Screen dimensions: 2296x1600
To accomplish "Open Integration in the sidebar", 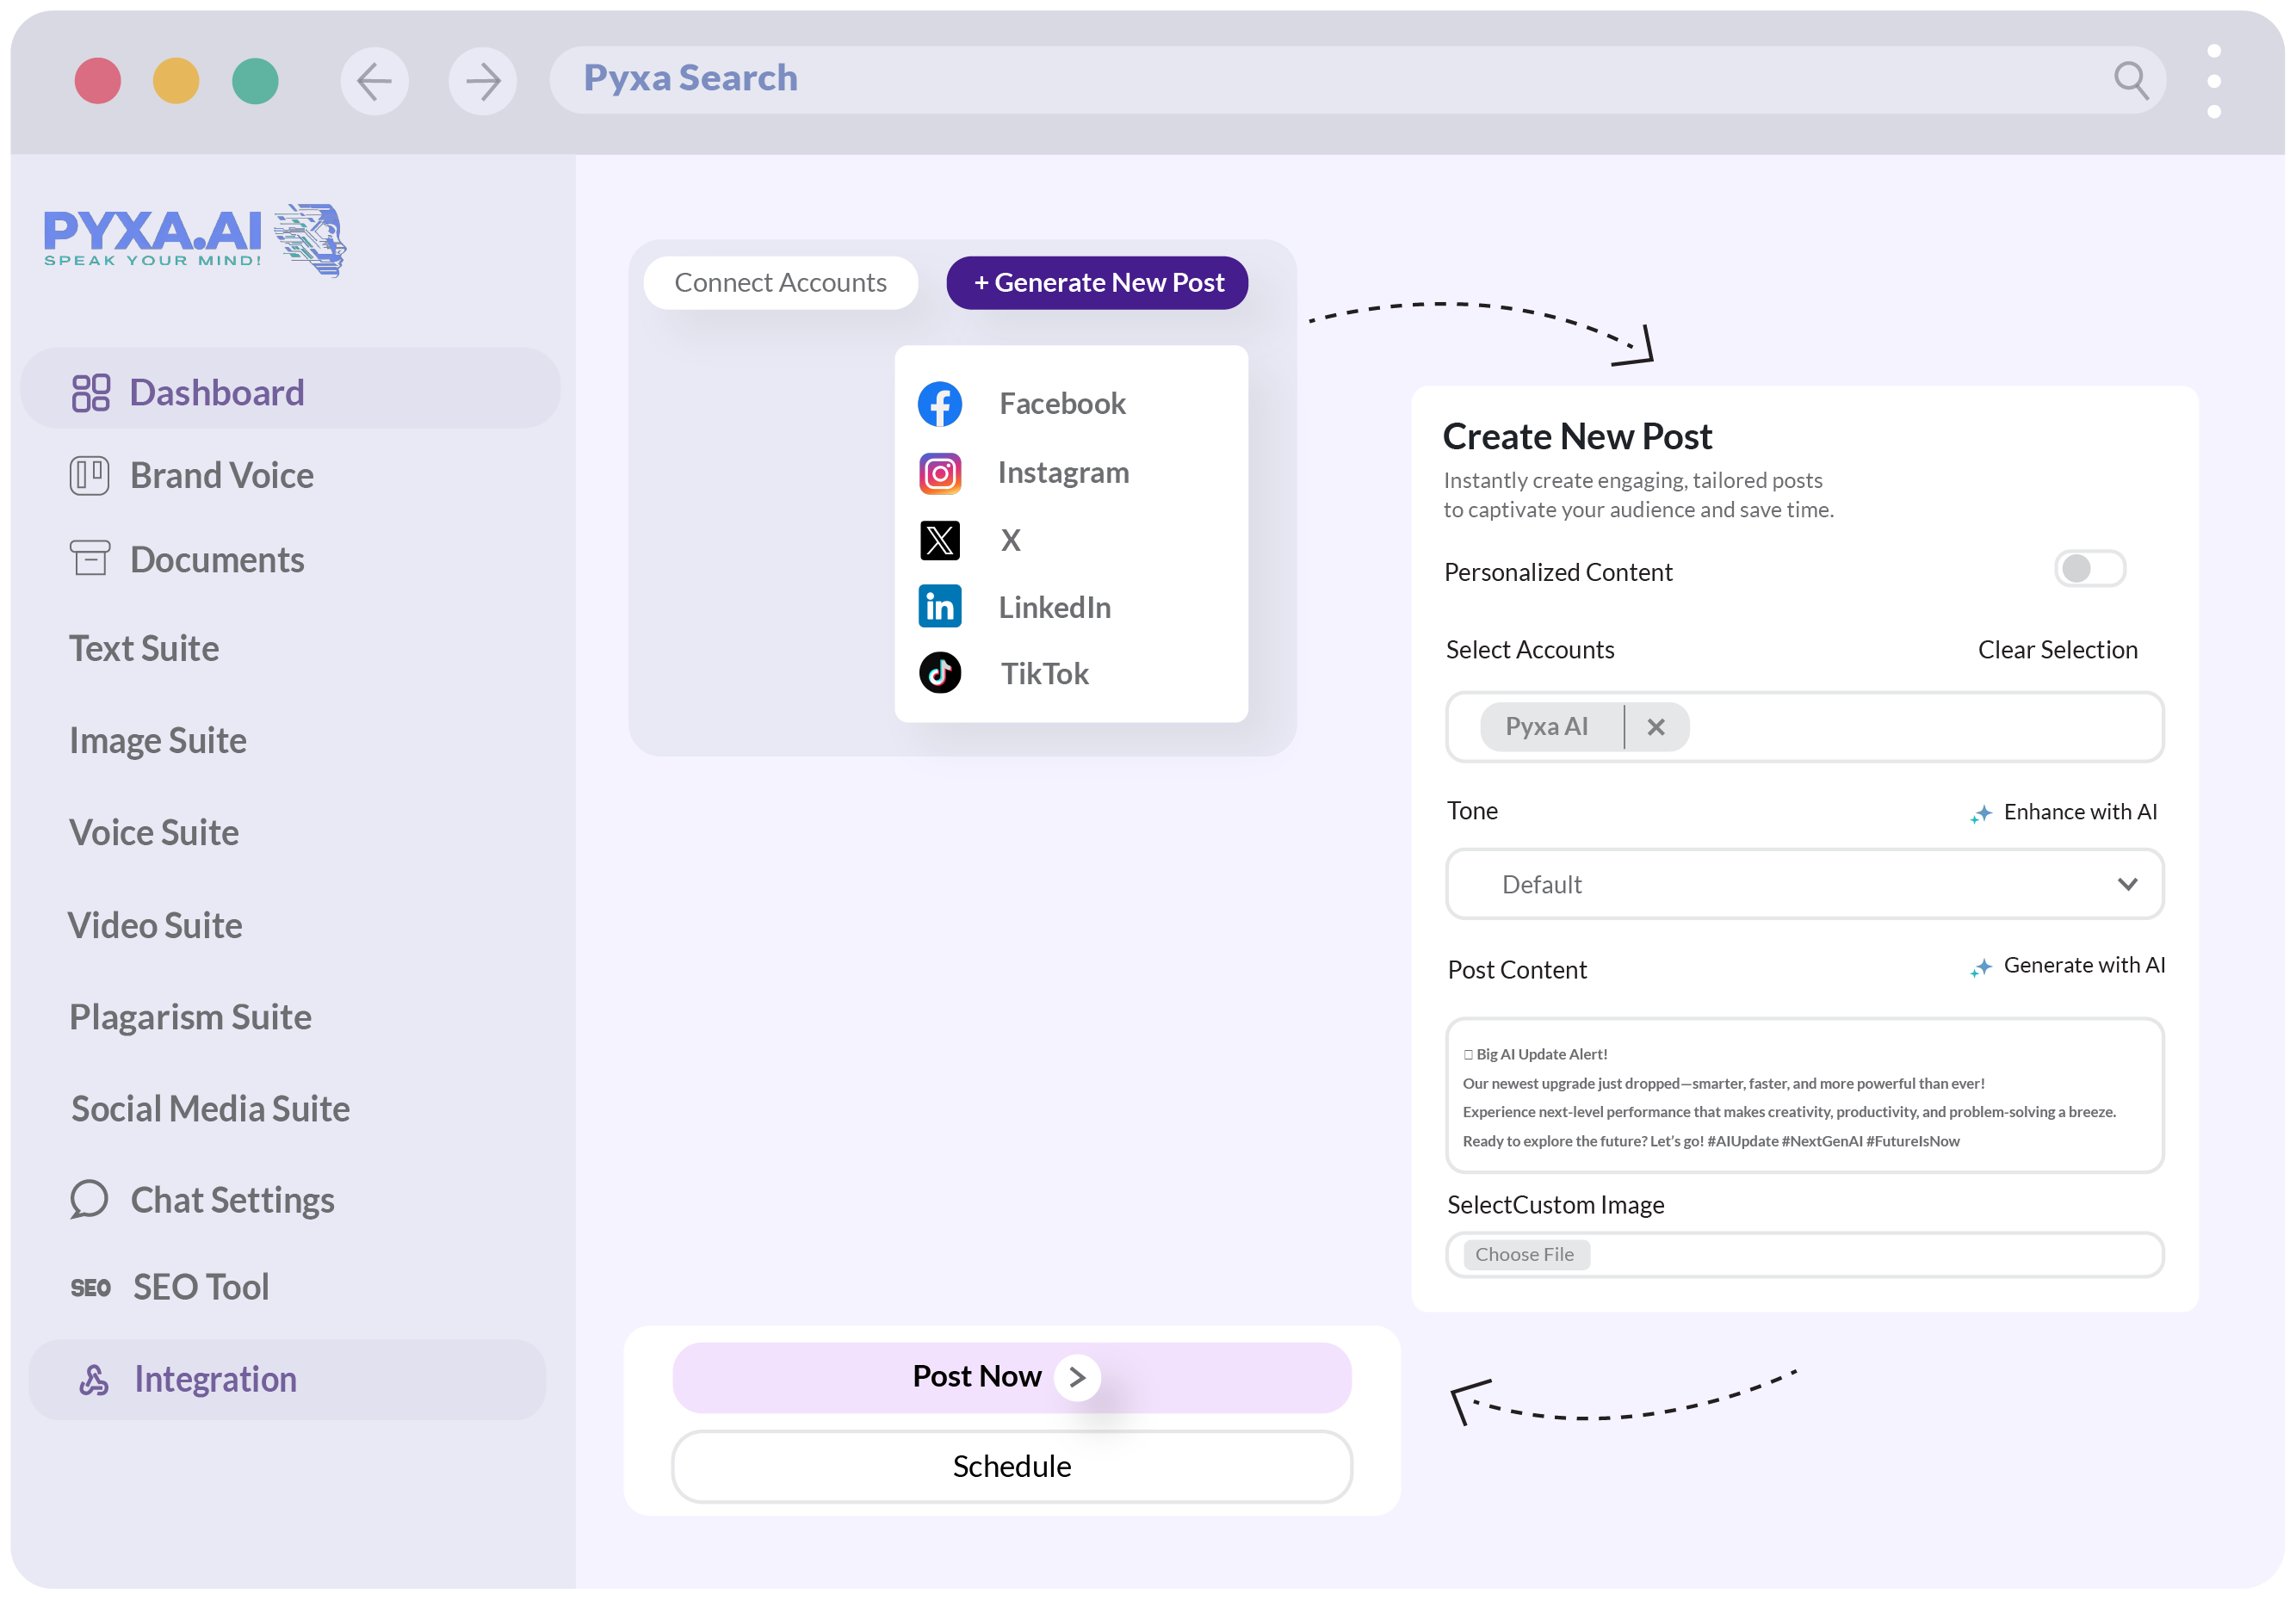I will 287,1380.
